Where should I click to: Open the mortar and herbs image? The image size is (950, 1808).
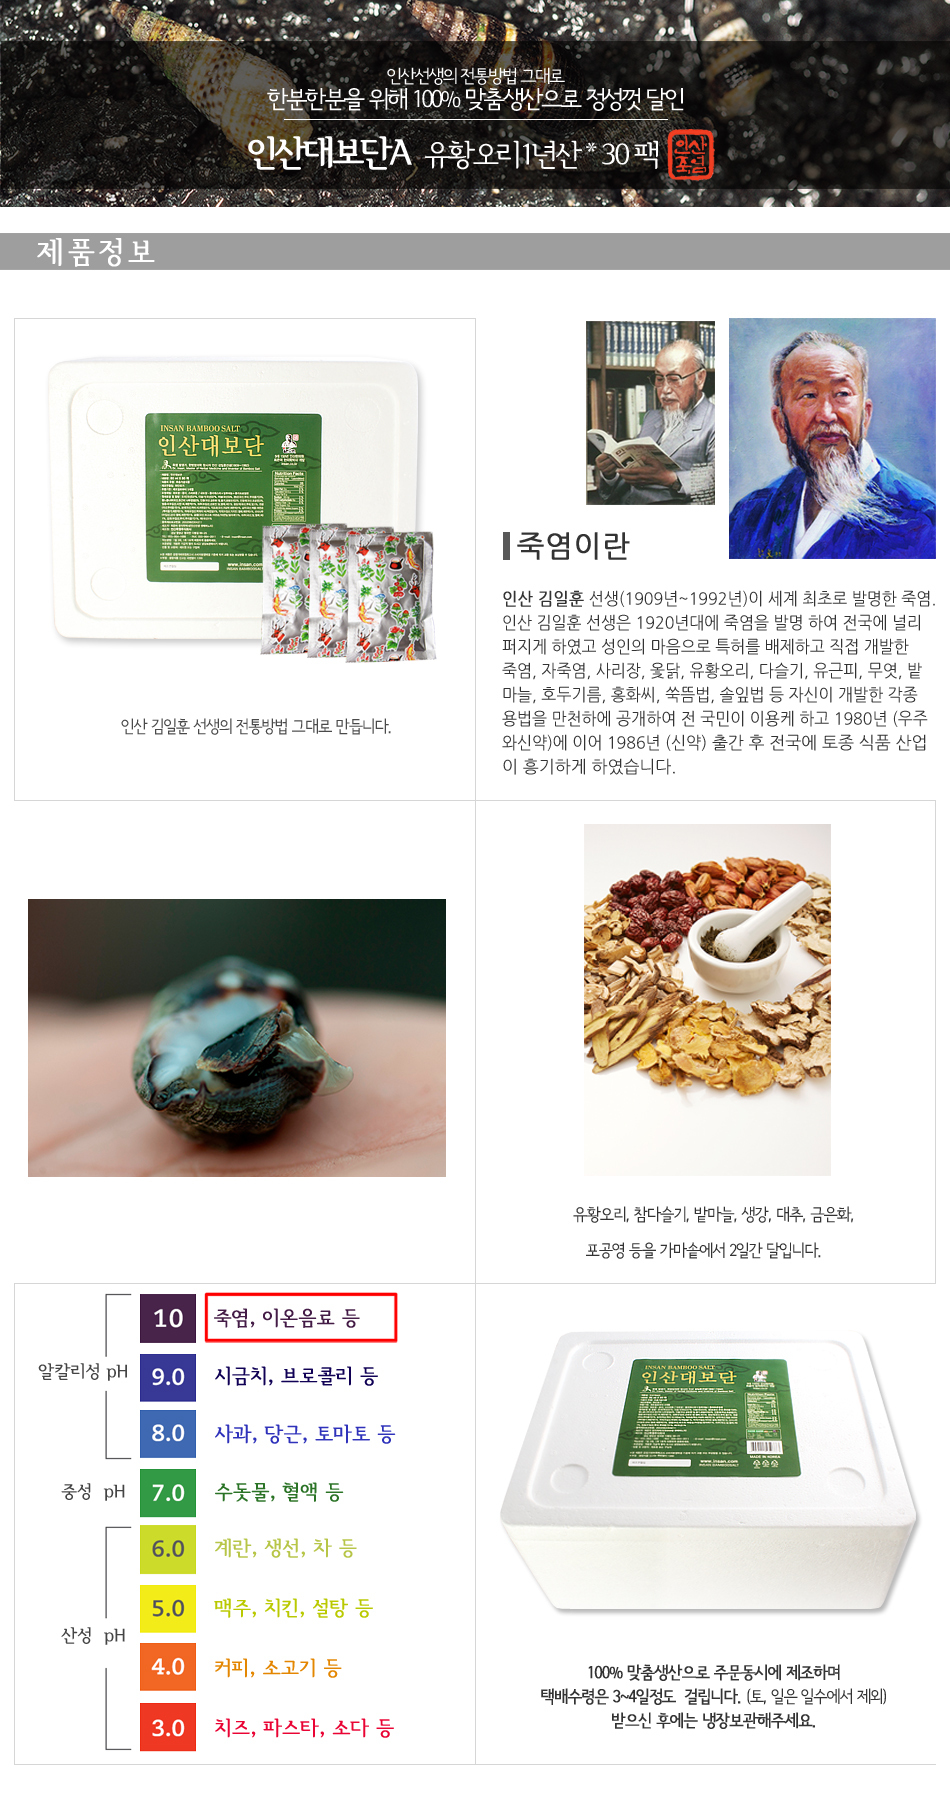707,1000
